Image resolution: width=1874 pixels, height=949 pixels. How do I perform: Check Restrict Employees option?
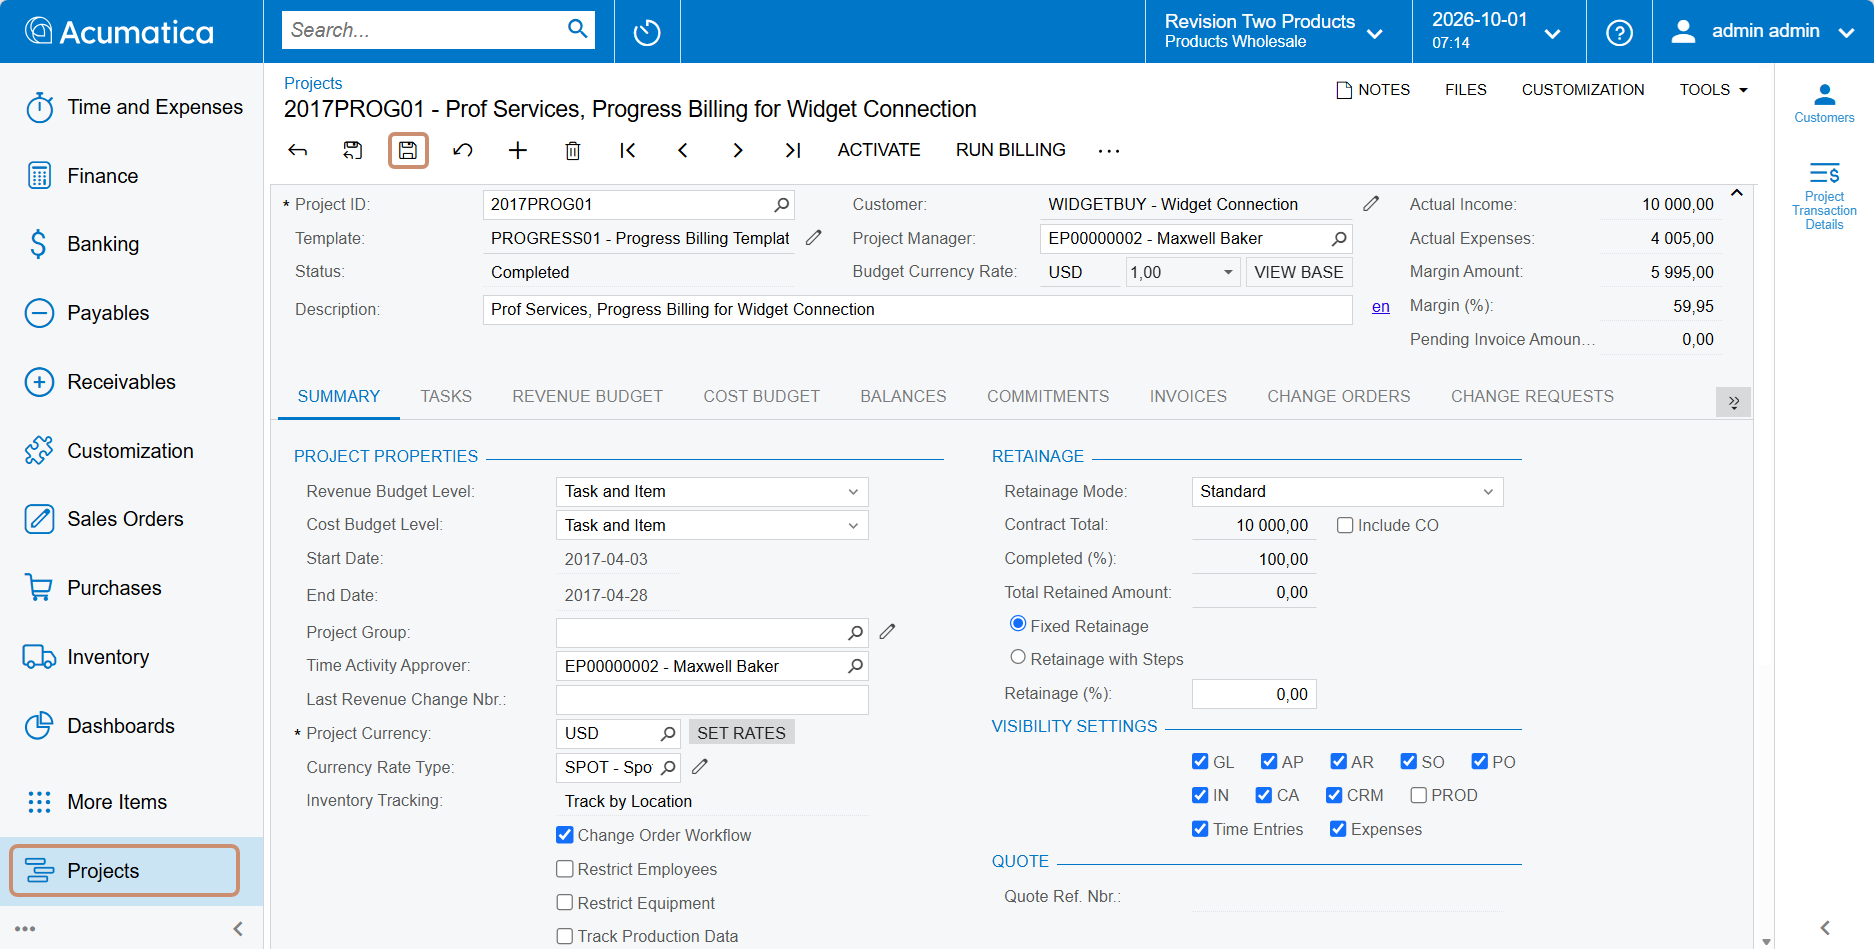[x=565, y=869]
